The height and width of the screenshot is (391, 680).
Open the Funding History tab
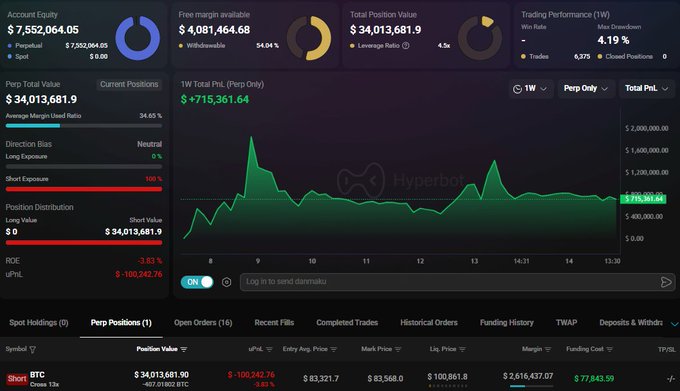pyautogui.click(x=507, y=323)
